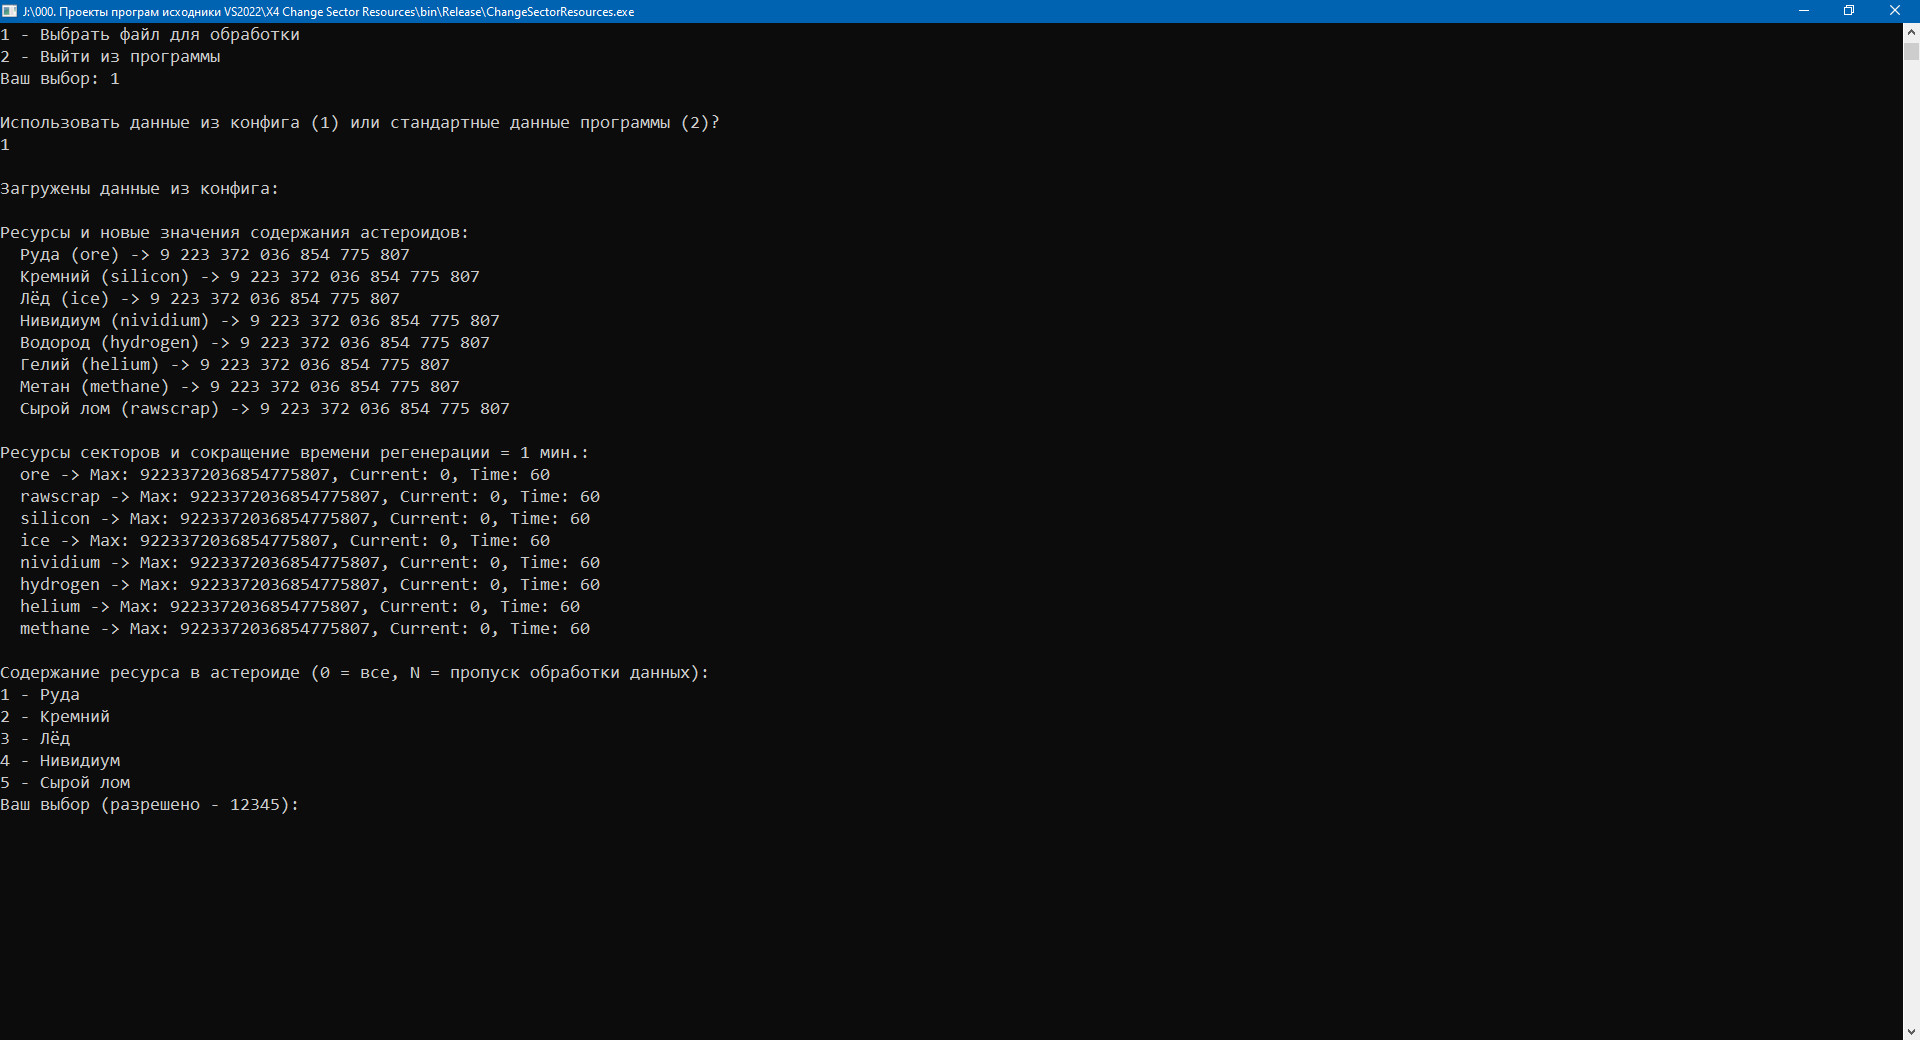Click the vertical scrollbar thumb

tap(1911, 52)
